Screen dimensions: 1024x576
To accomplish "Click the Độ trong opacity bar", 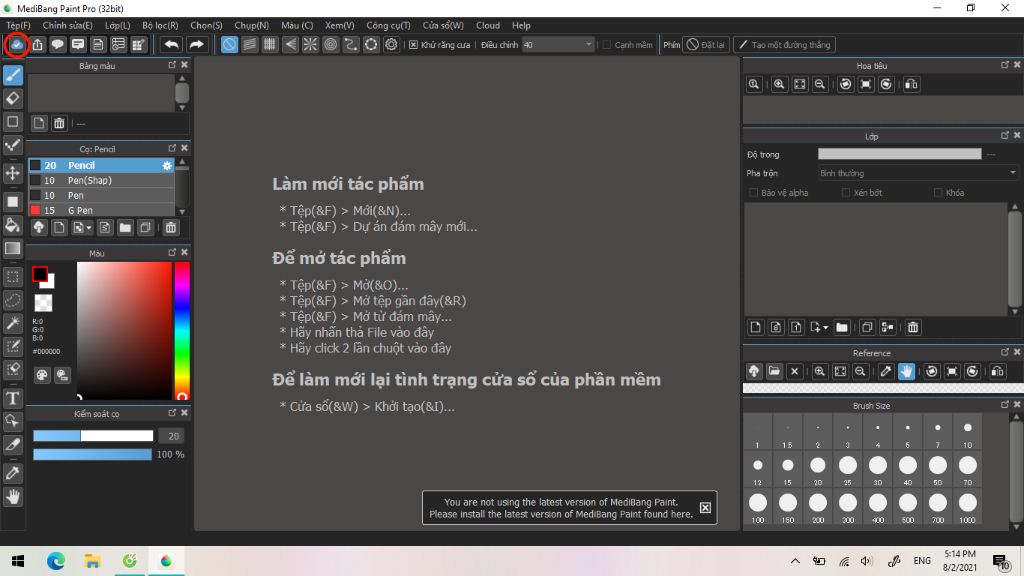I will (899, 154).
